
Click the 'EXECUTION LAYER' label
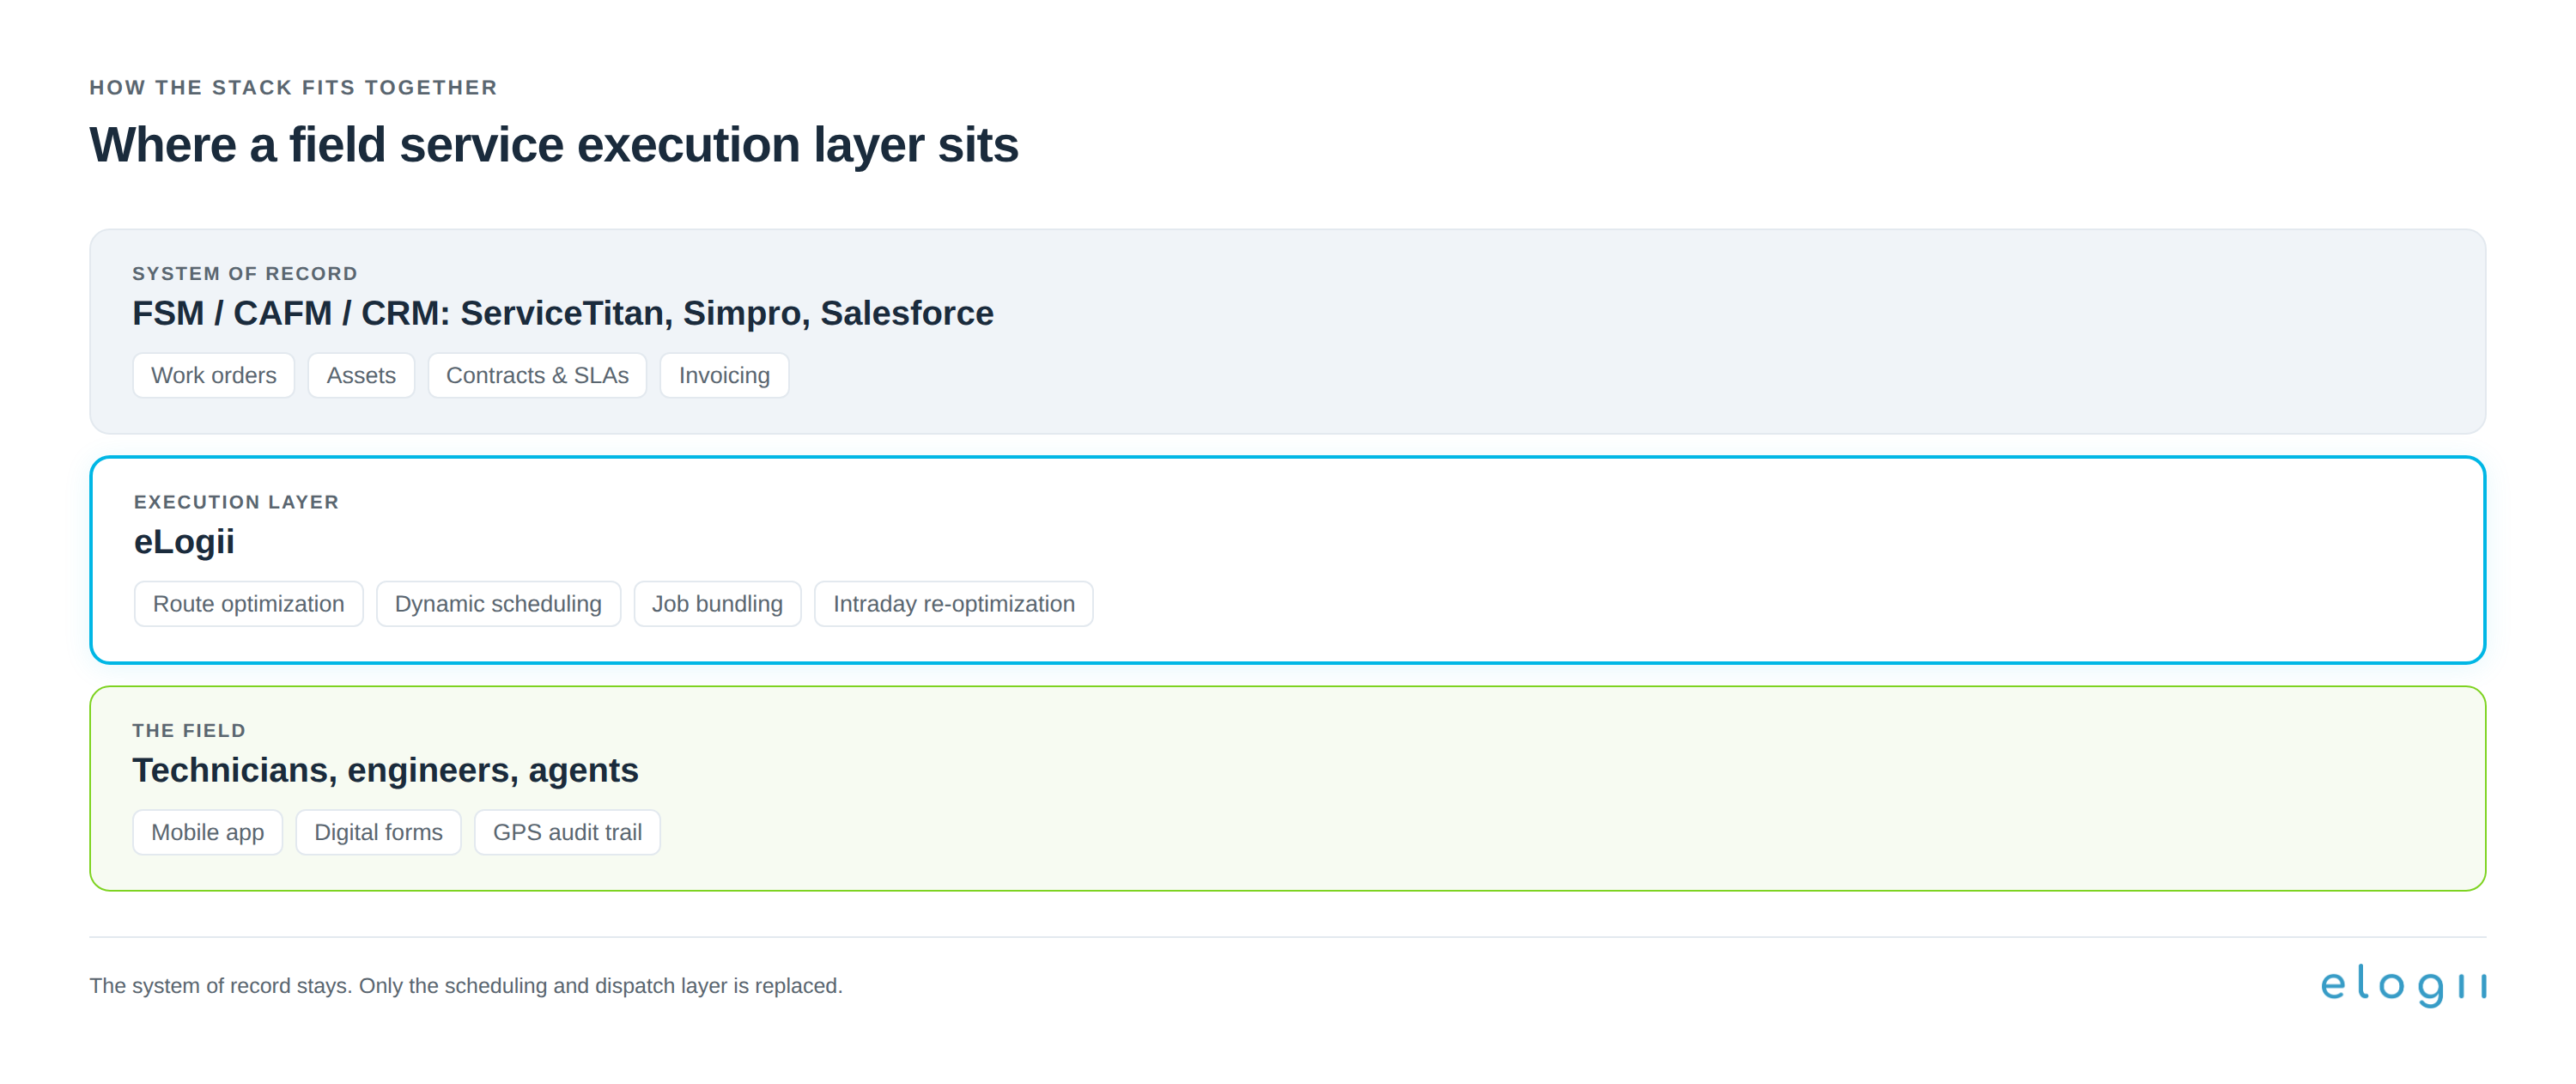(236, 502)
